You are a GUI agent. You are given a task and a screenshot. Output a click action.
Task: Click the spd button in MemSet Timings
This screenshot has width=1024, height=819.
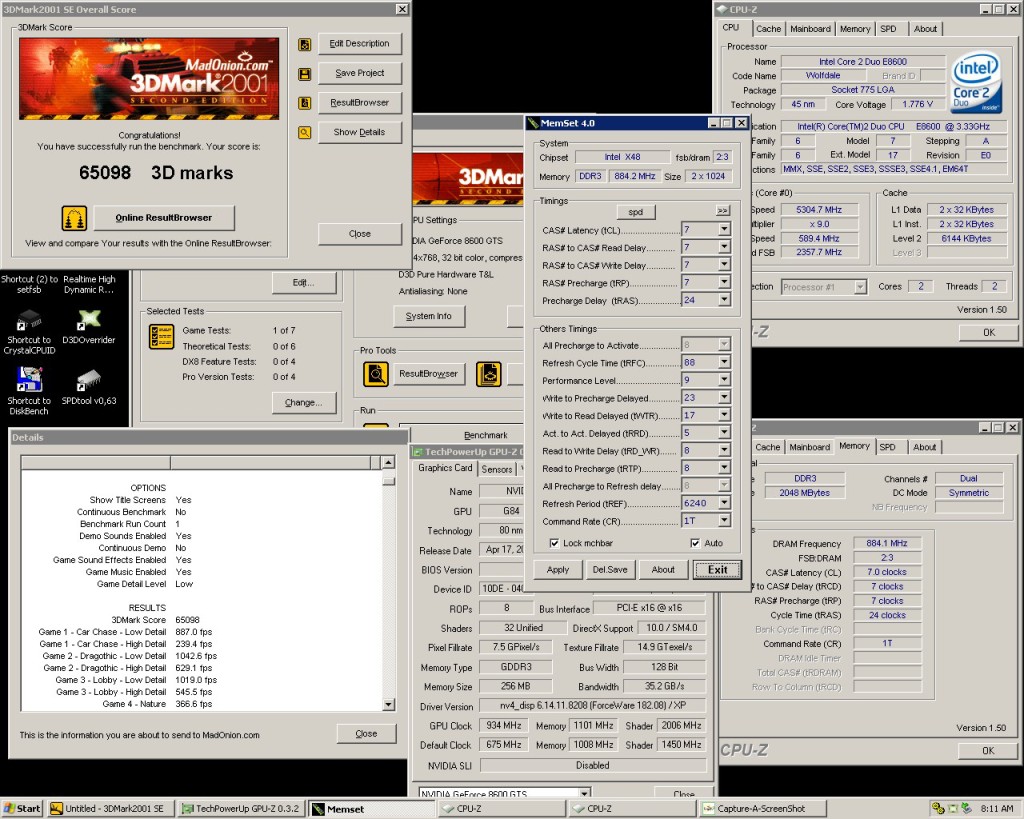point(635,212)
